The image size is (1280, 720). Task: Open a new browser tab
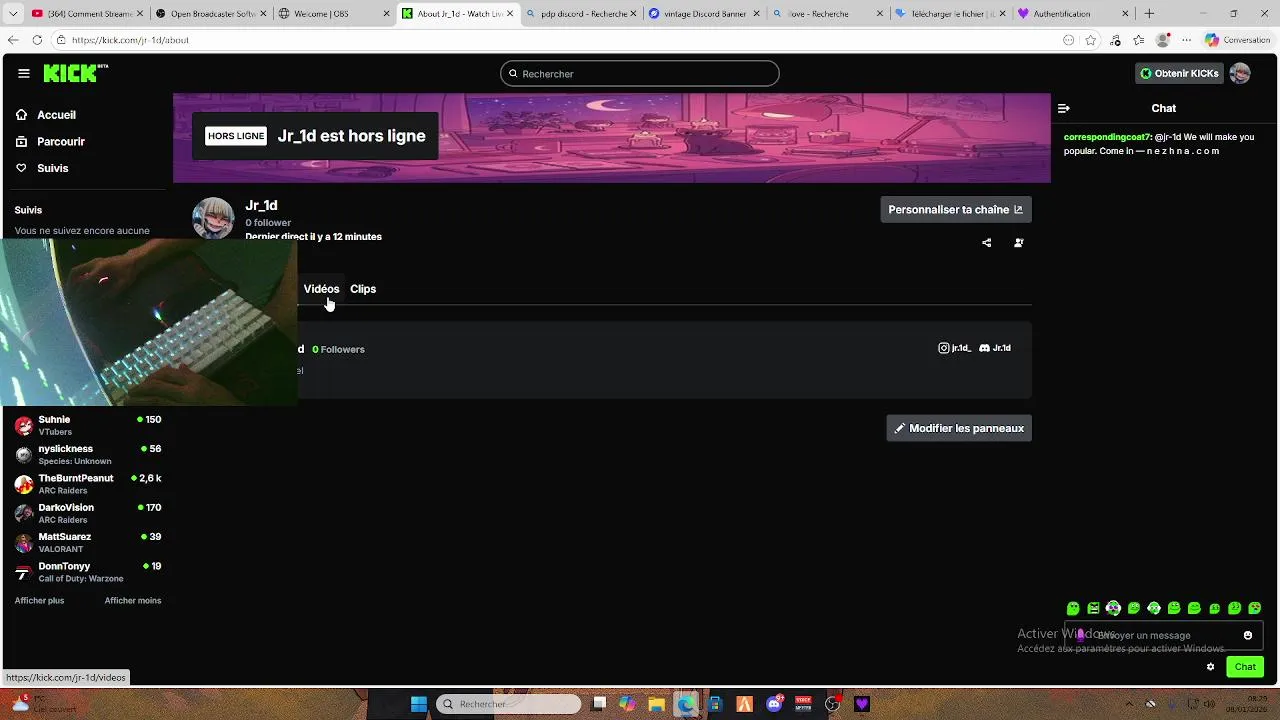tap(1149, 14)
